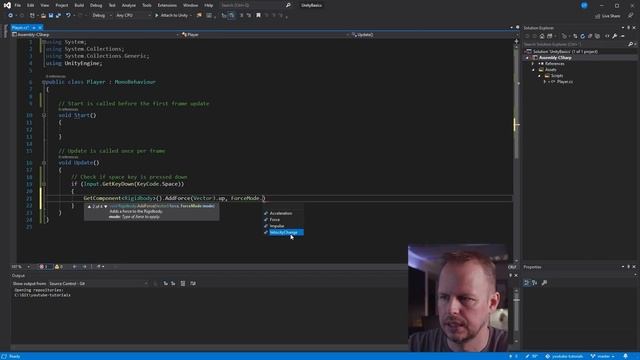Image resolution: width=640 pixels, height=360 pixels.
Task: Open the Any CPU platform dropdown
Action: tap(133, 16)
